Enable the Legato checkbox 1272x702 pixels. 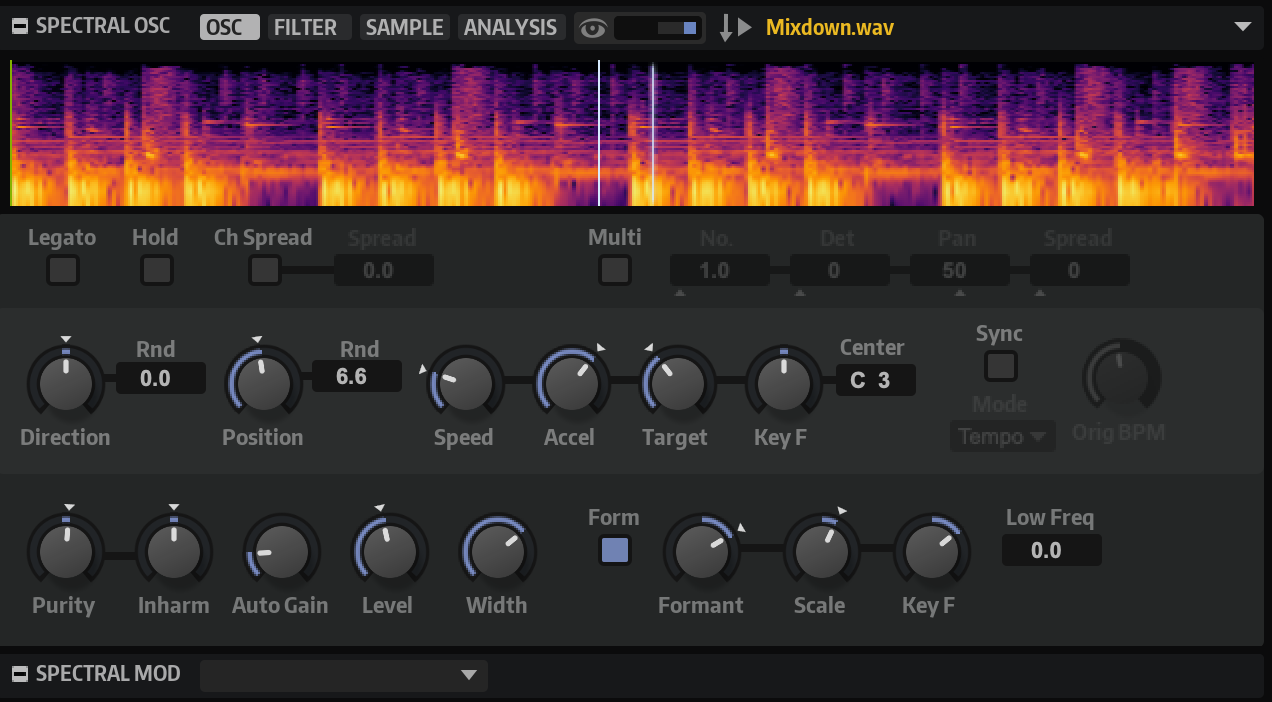64,270
